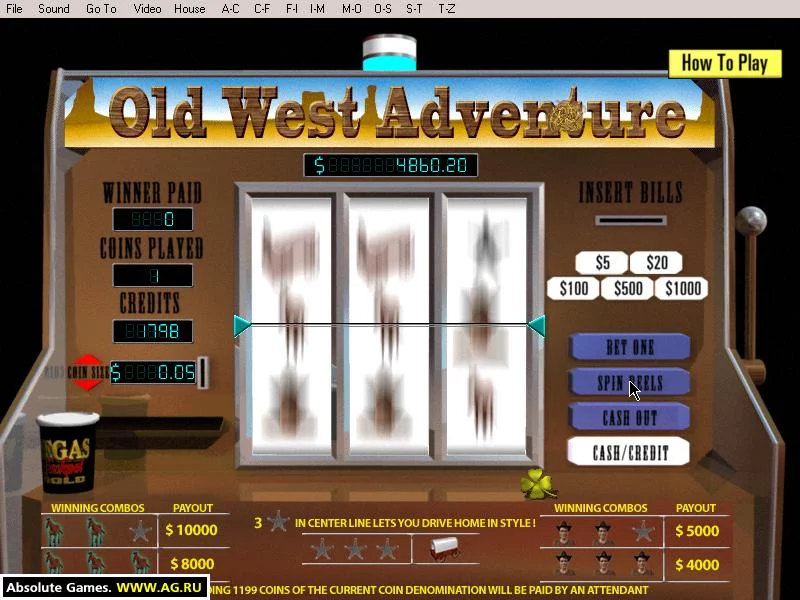Viewport: 800px width, 600px height.
Task: Click the cyan light atop the machine
Action: (389, 63)
